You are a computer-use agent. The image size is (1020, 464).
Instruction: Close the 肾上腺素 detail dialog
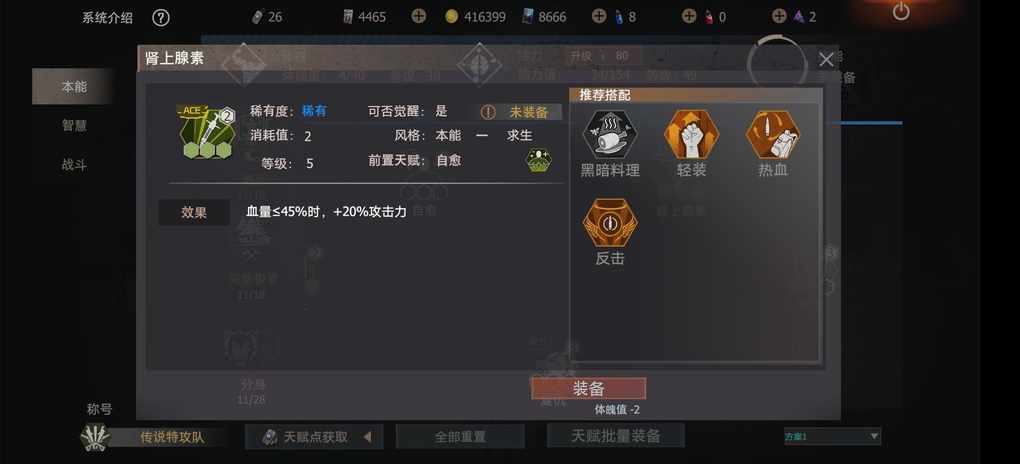[826, 60]
